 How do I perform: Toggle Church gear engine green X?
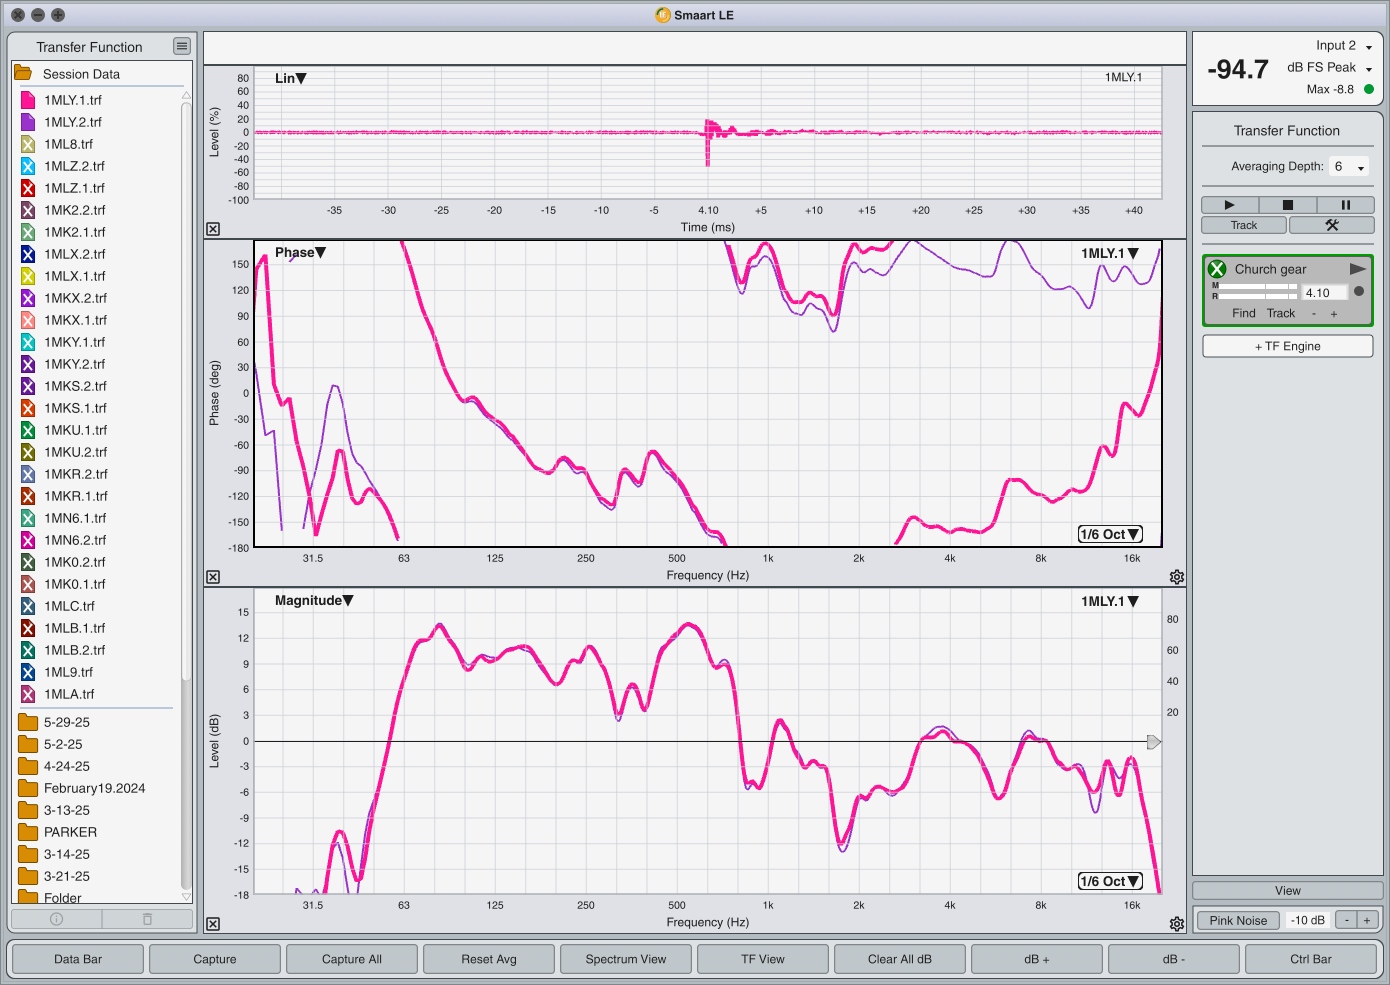coord(1217,269)
